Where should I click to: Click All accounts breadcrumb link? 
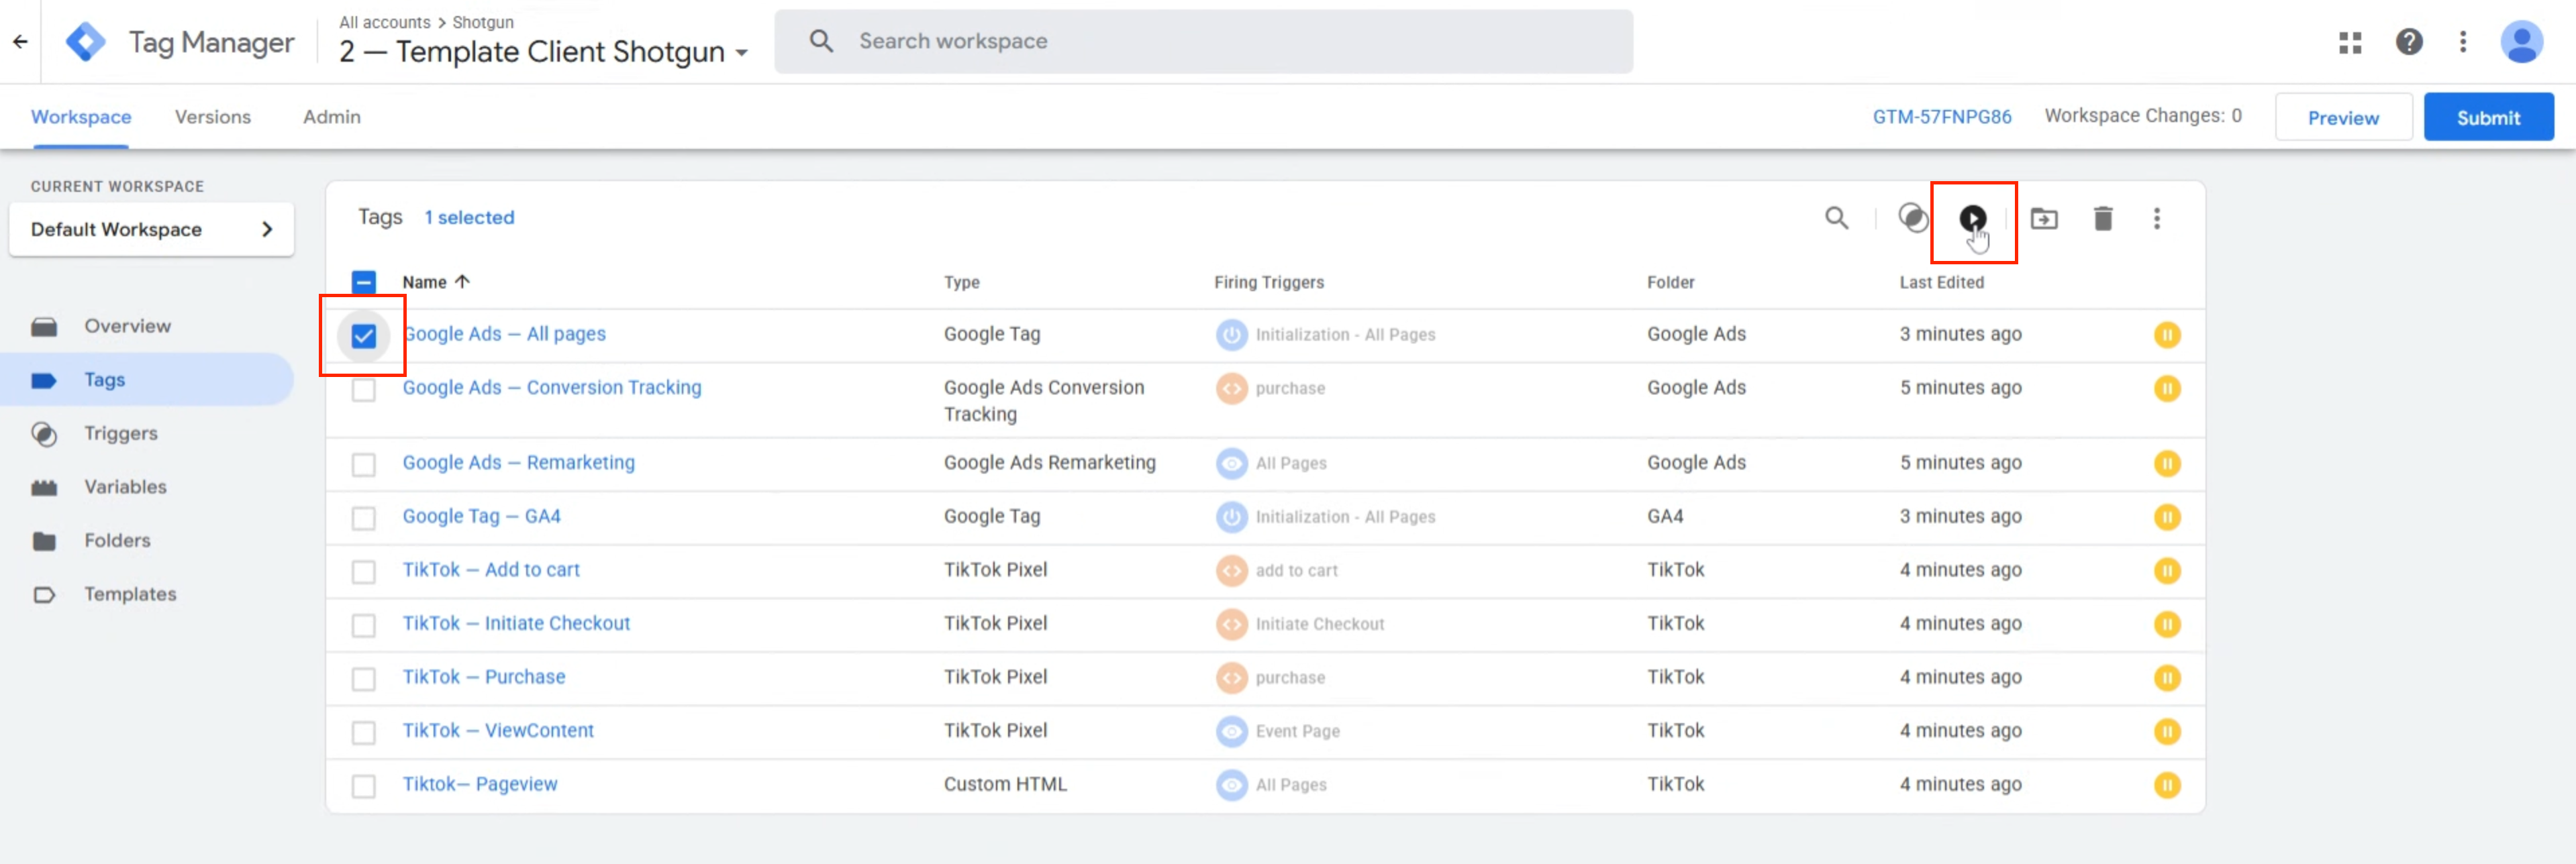coord(385,22)
